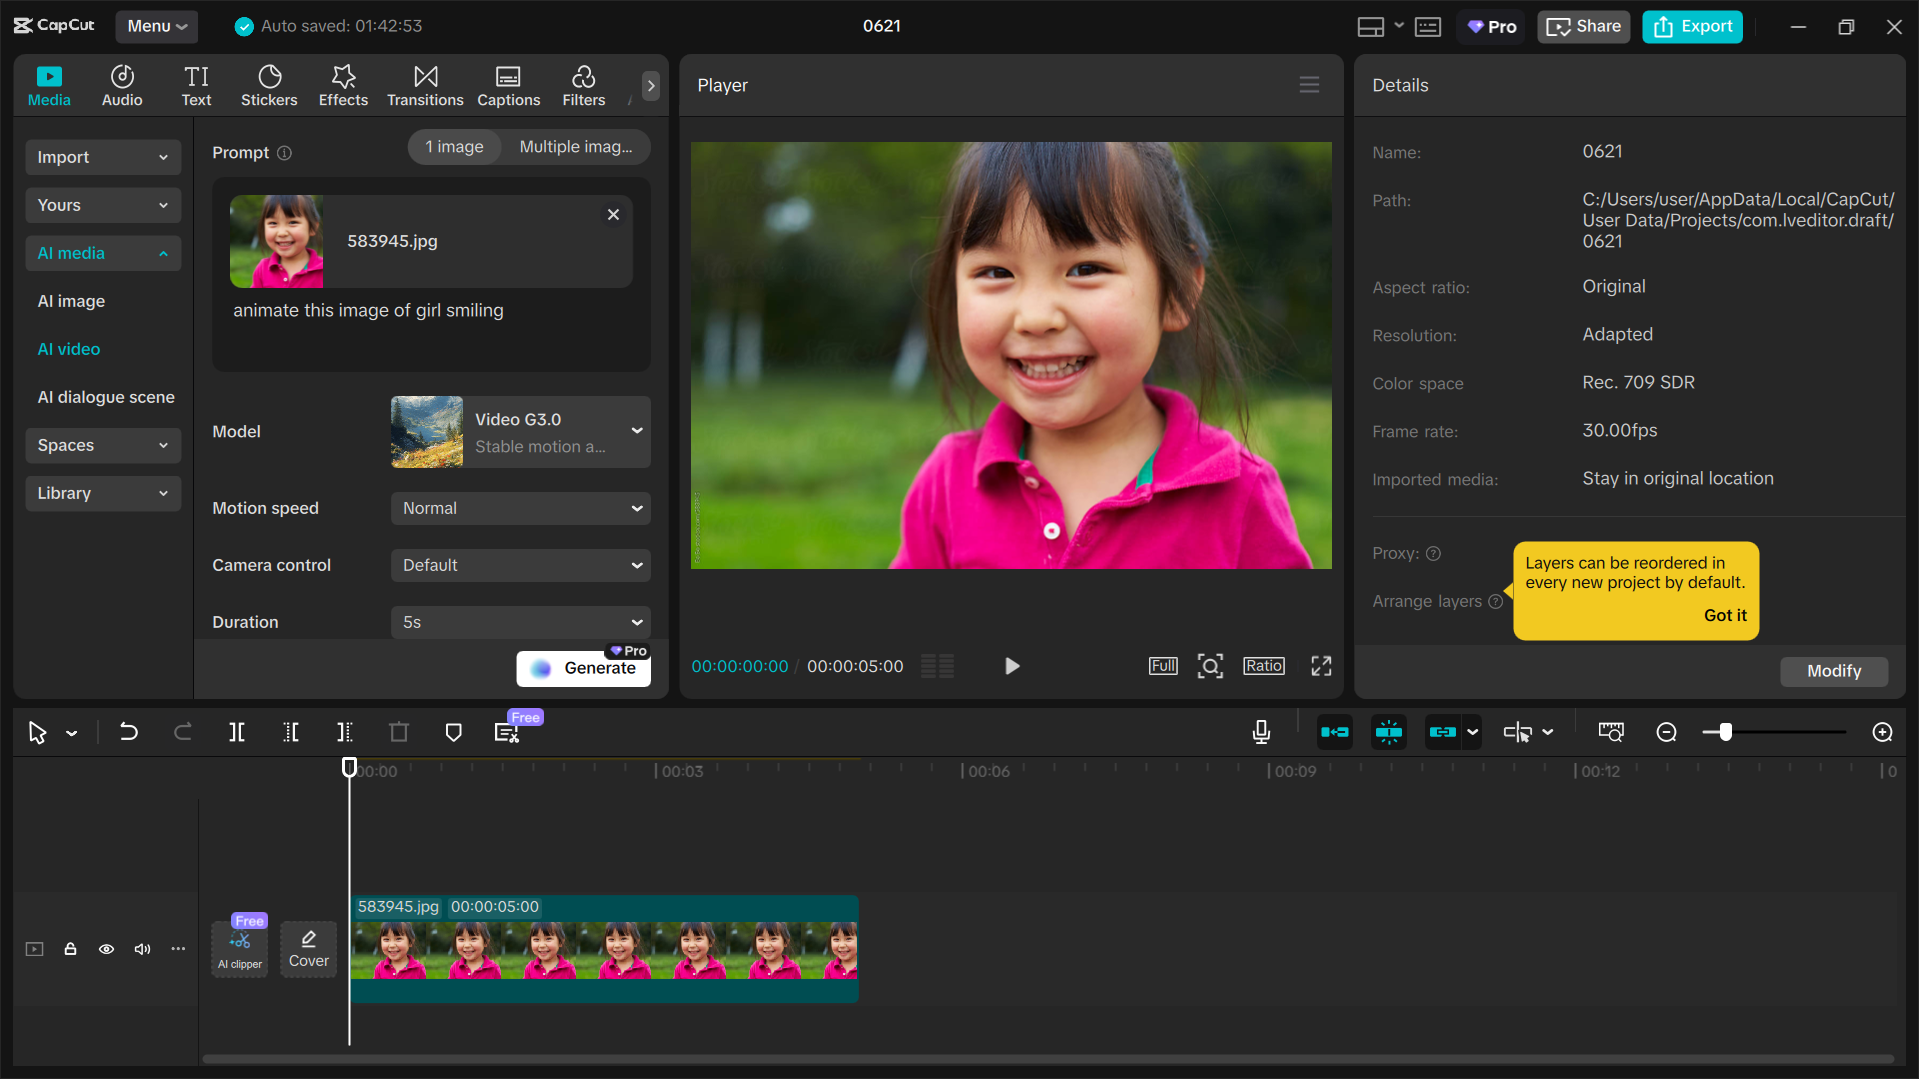This screenshot has height=1079, width=1919.
Task: Select the Split tool
Action: click(237, 732)
